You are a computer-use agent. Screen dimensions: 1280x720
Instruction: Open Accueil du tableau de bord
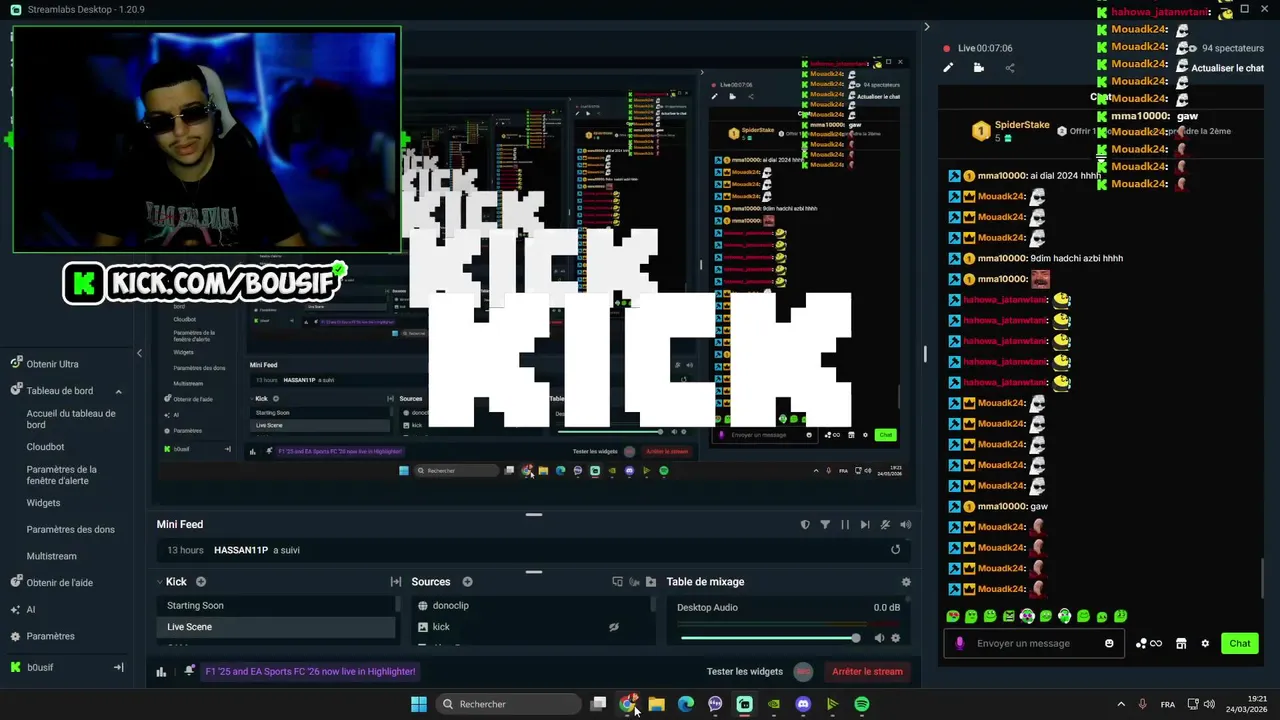pyautogui.click(x=71, y=419)
